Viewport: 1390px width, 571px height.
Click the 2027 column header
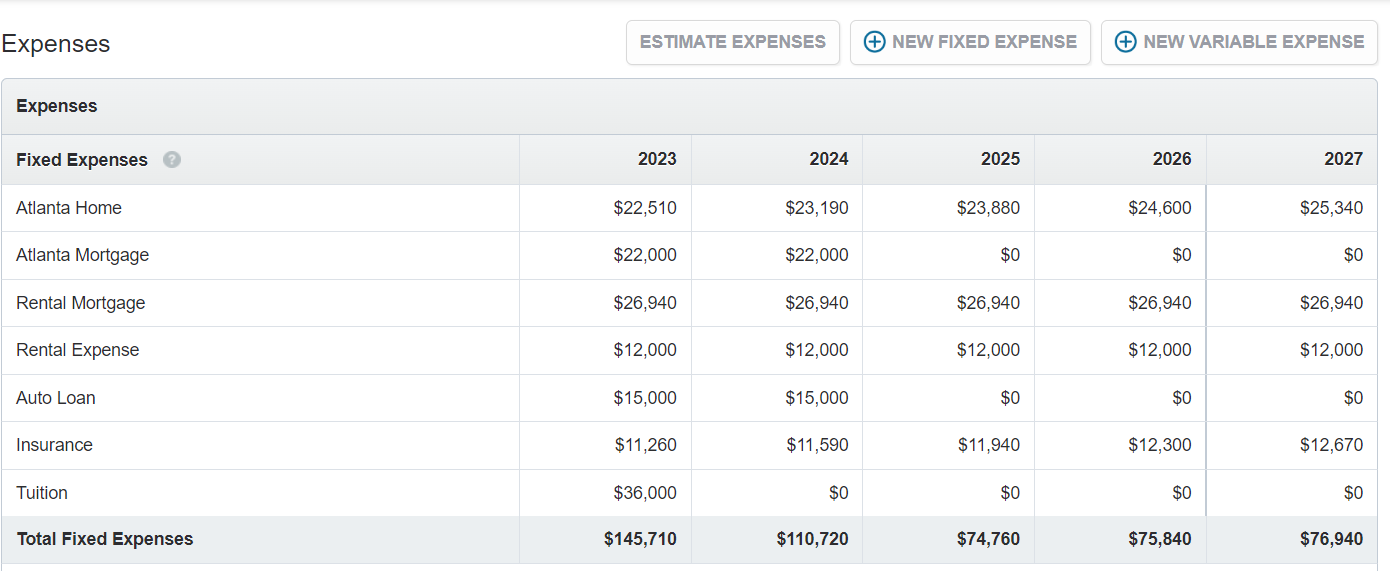click(1343, 159)
